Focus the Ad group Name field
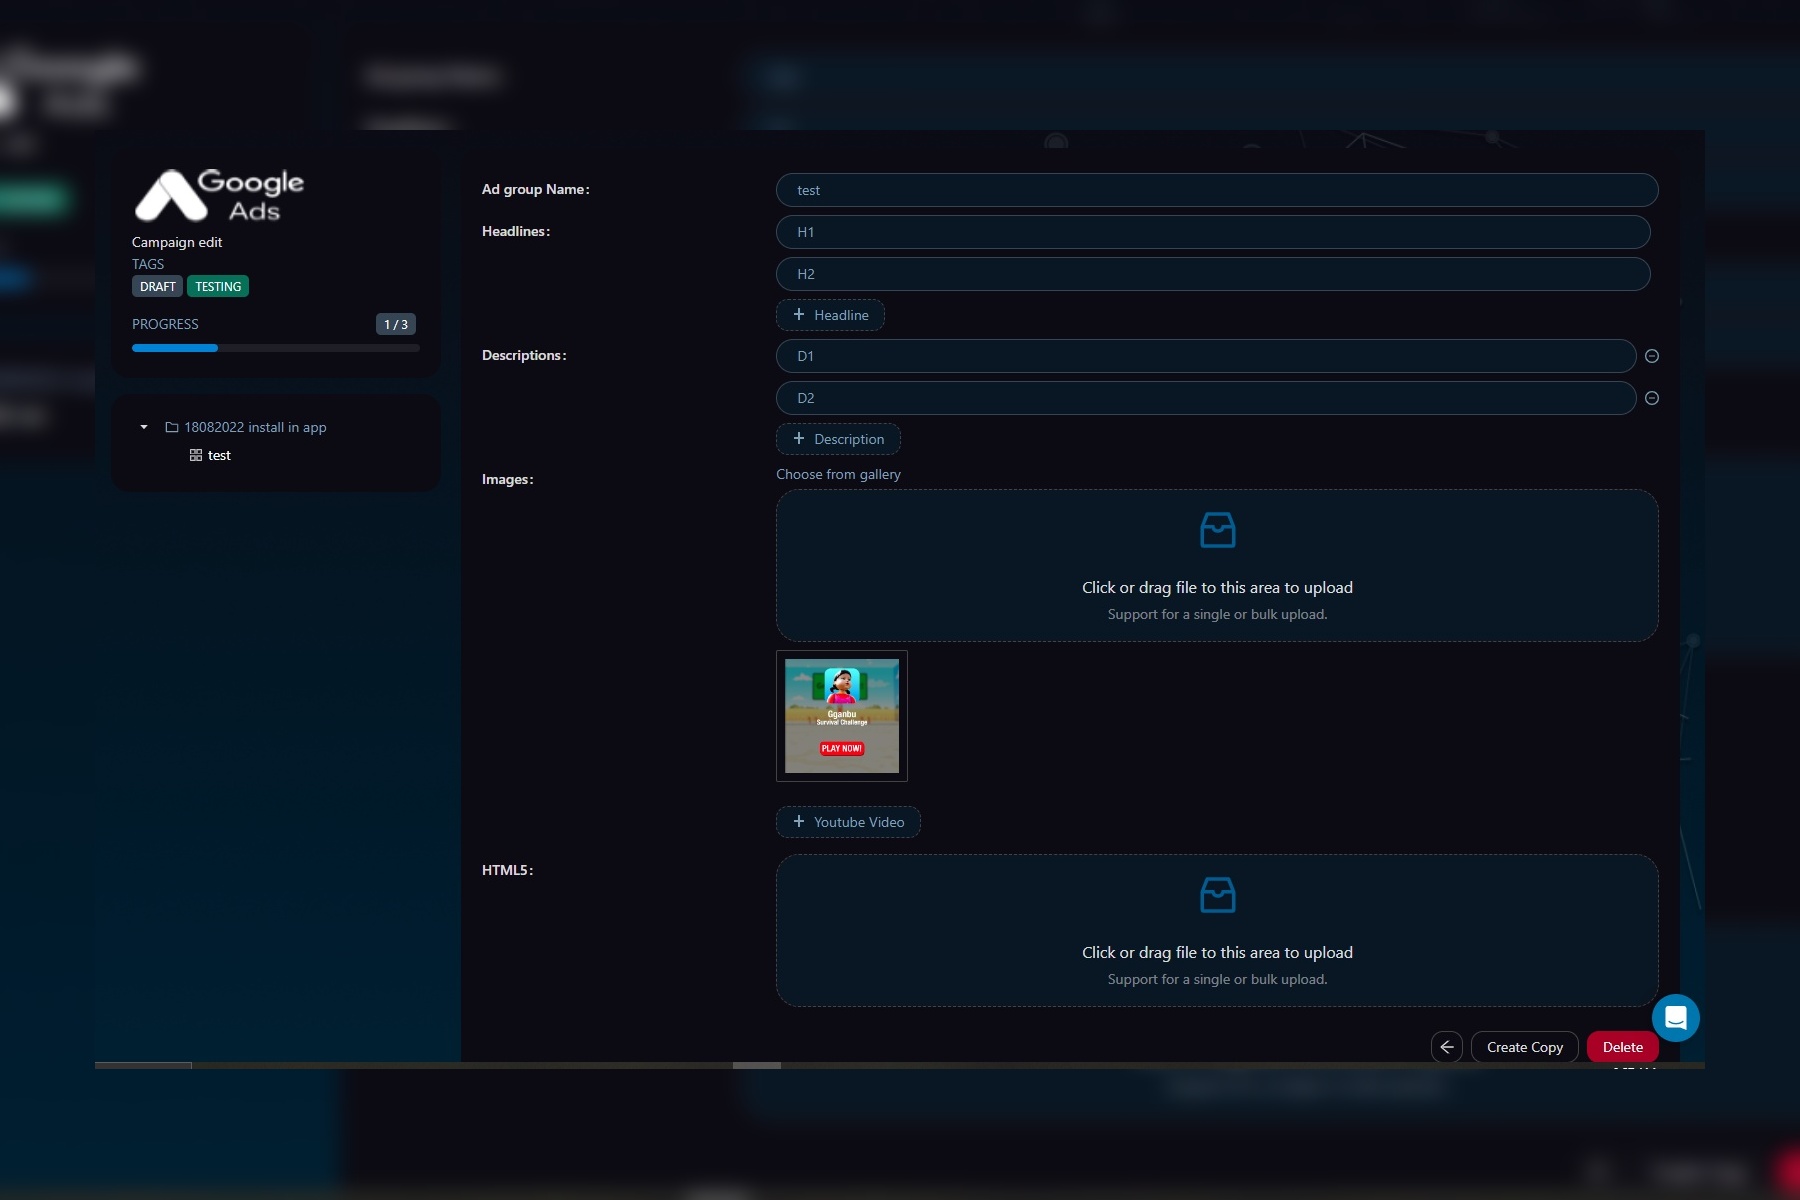1800x1200 pixels. point(1216,190)
